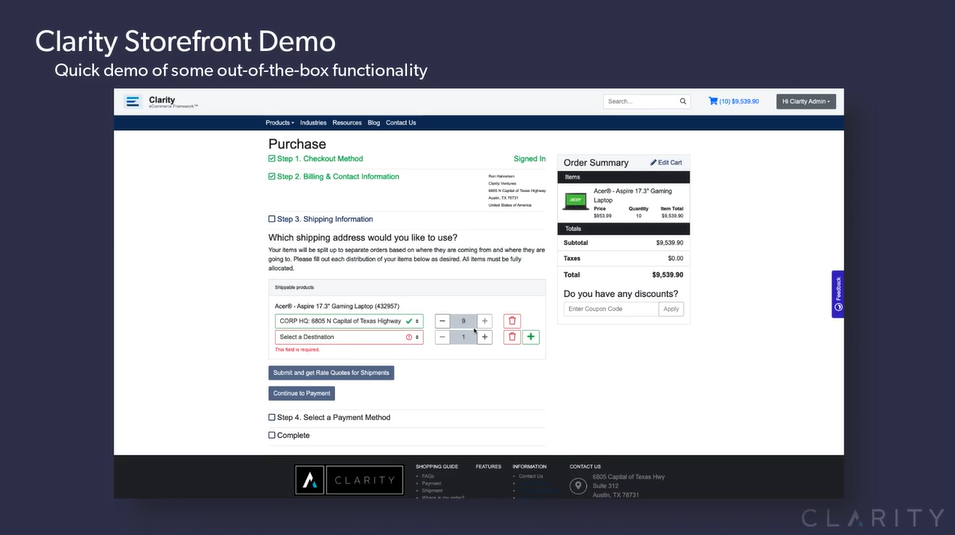Toggle Step 1 Checkout Method checkbox
Viewport: 955px width, 535px height.
click(272, 158)
